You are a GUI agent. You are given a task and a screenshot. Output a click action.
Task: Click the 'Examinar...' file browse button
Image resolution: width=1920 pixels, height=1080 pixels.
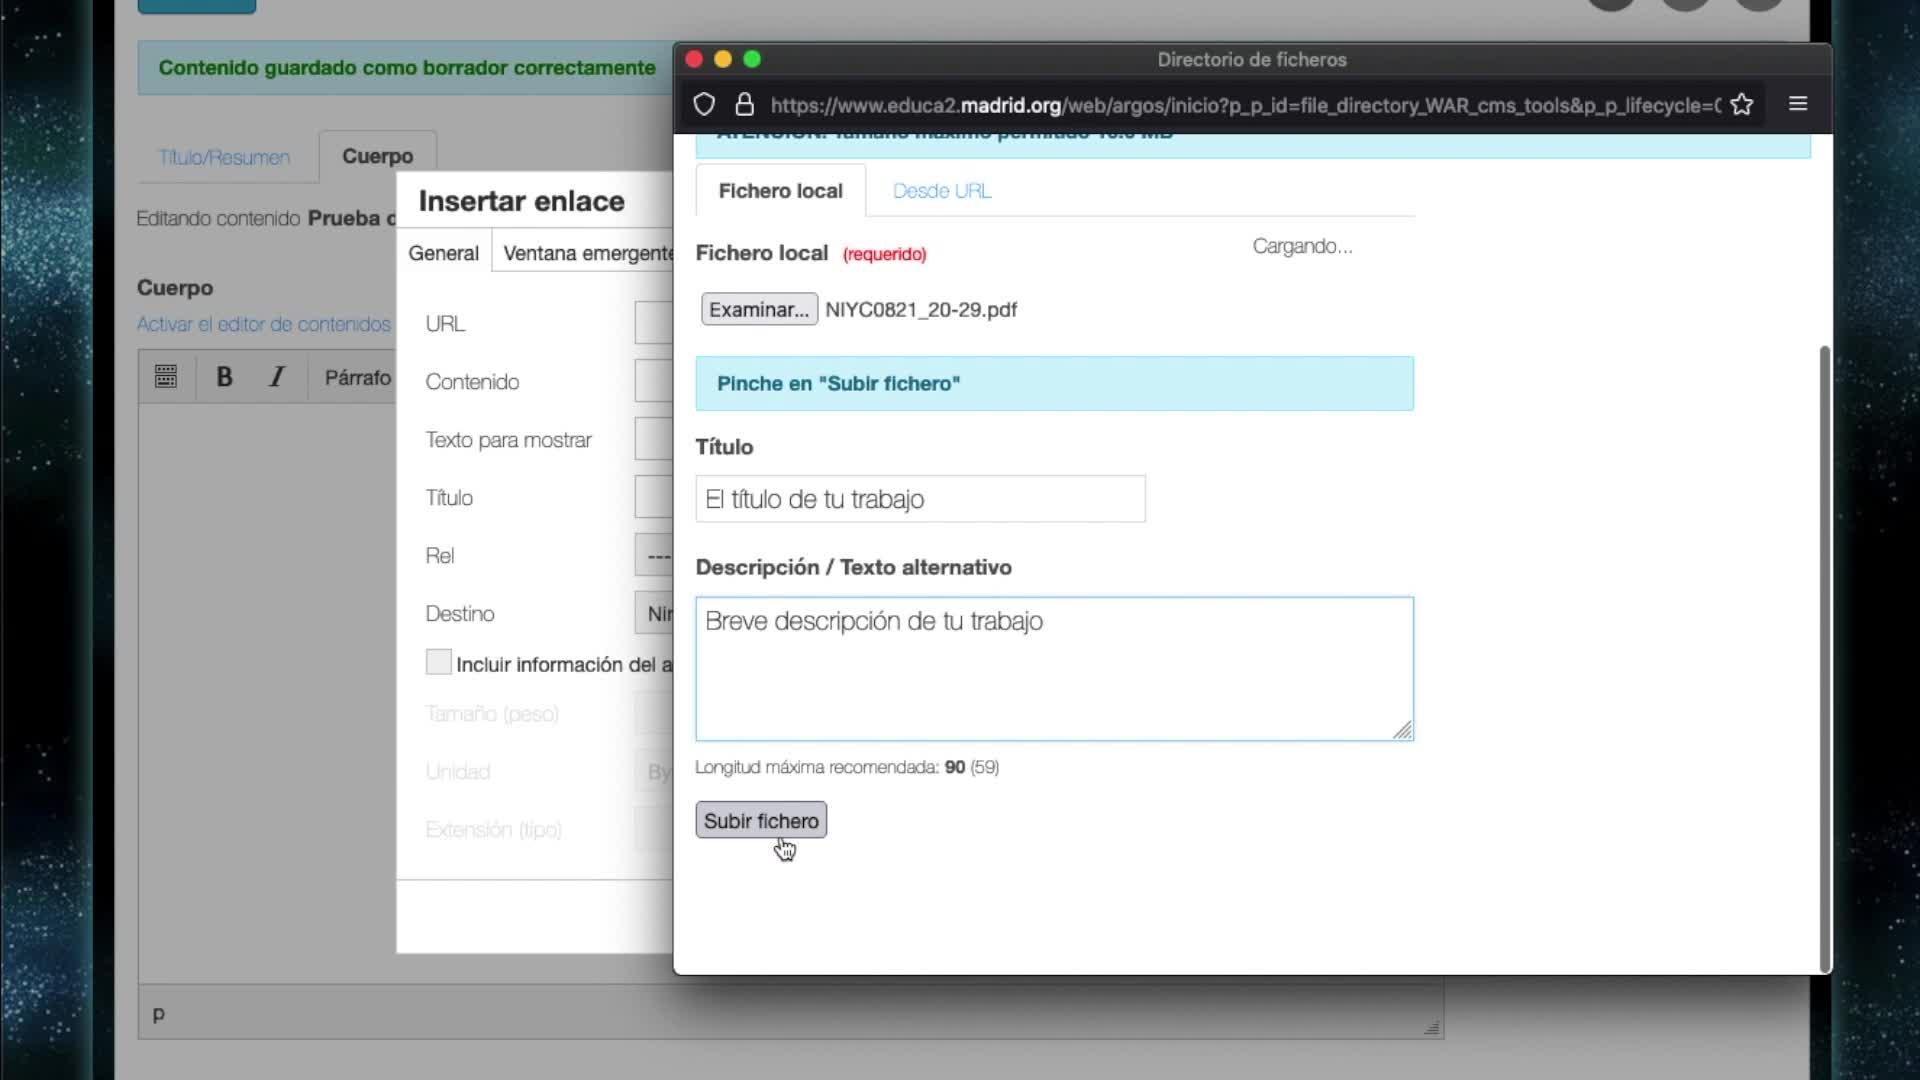[x=759, y=310]
